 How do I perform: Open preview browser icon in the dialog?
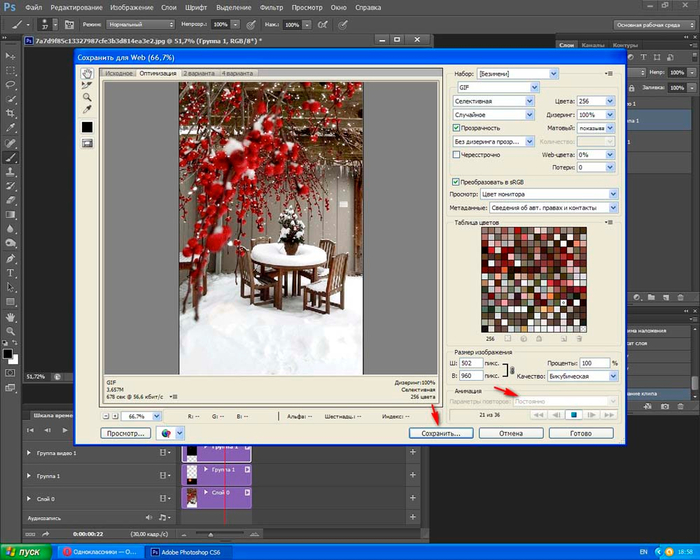166,433
